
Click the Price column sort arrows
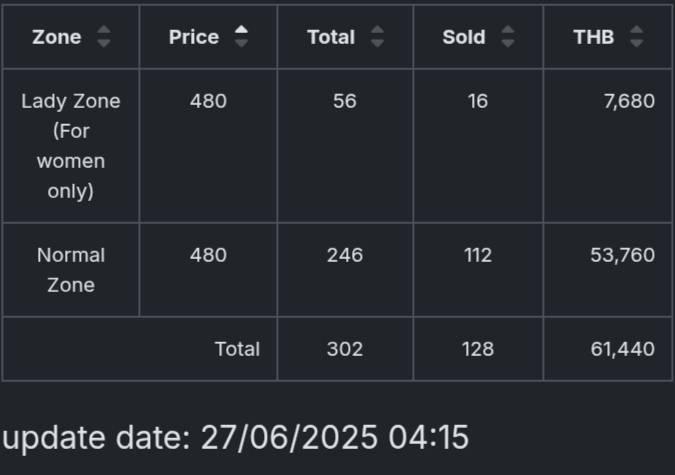pos(241,37)
